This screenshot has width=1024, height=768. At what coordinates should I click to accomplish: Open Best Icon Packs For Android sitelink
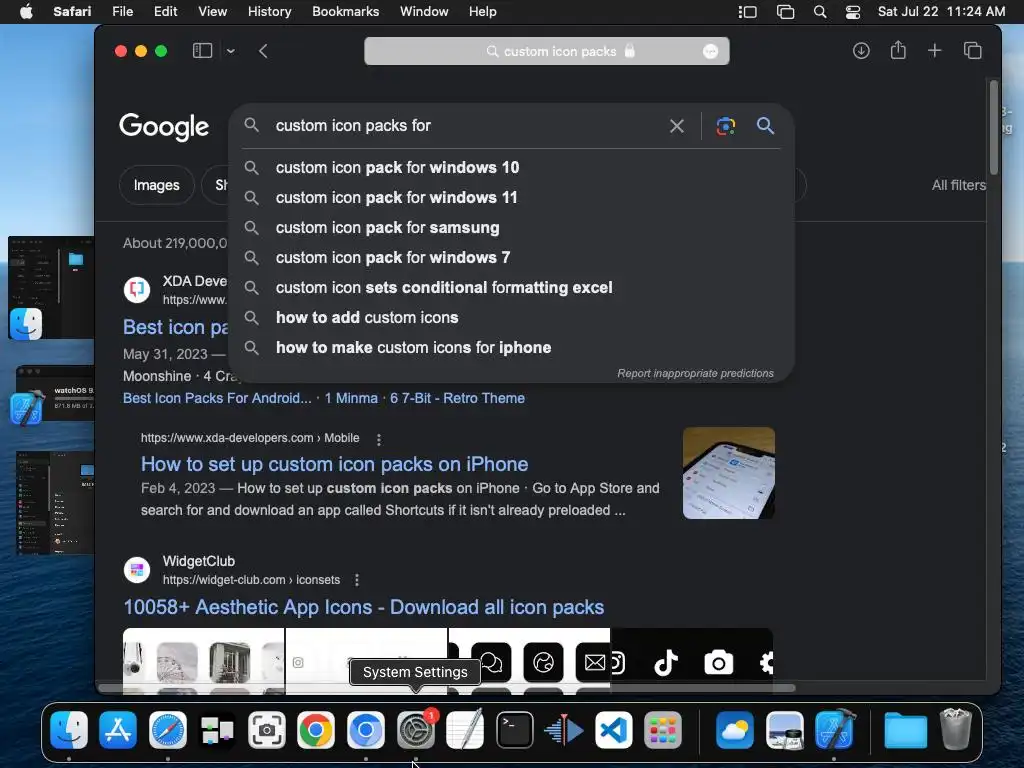pyautogui.click(x=217, y=398)
